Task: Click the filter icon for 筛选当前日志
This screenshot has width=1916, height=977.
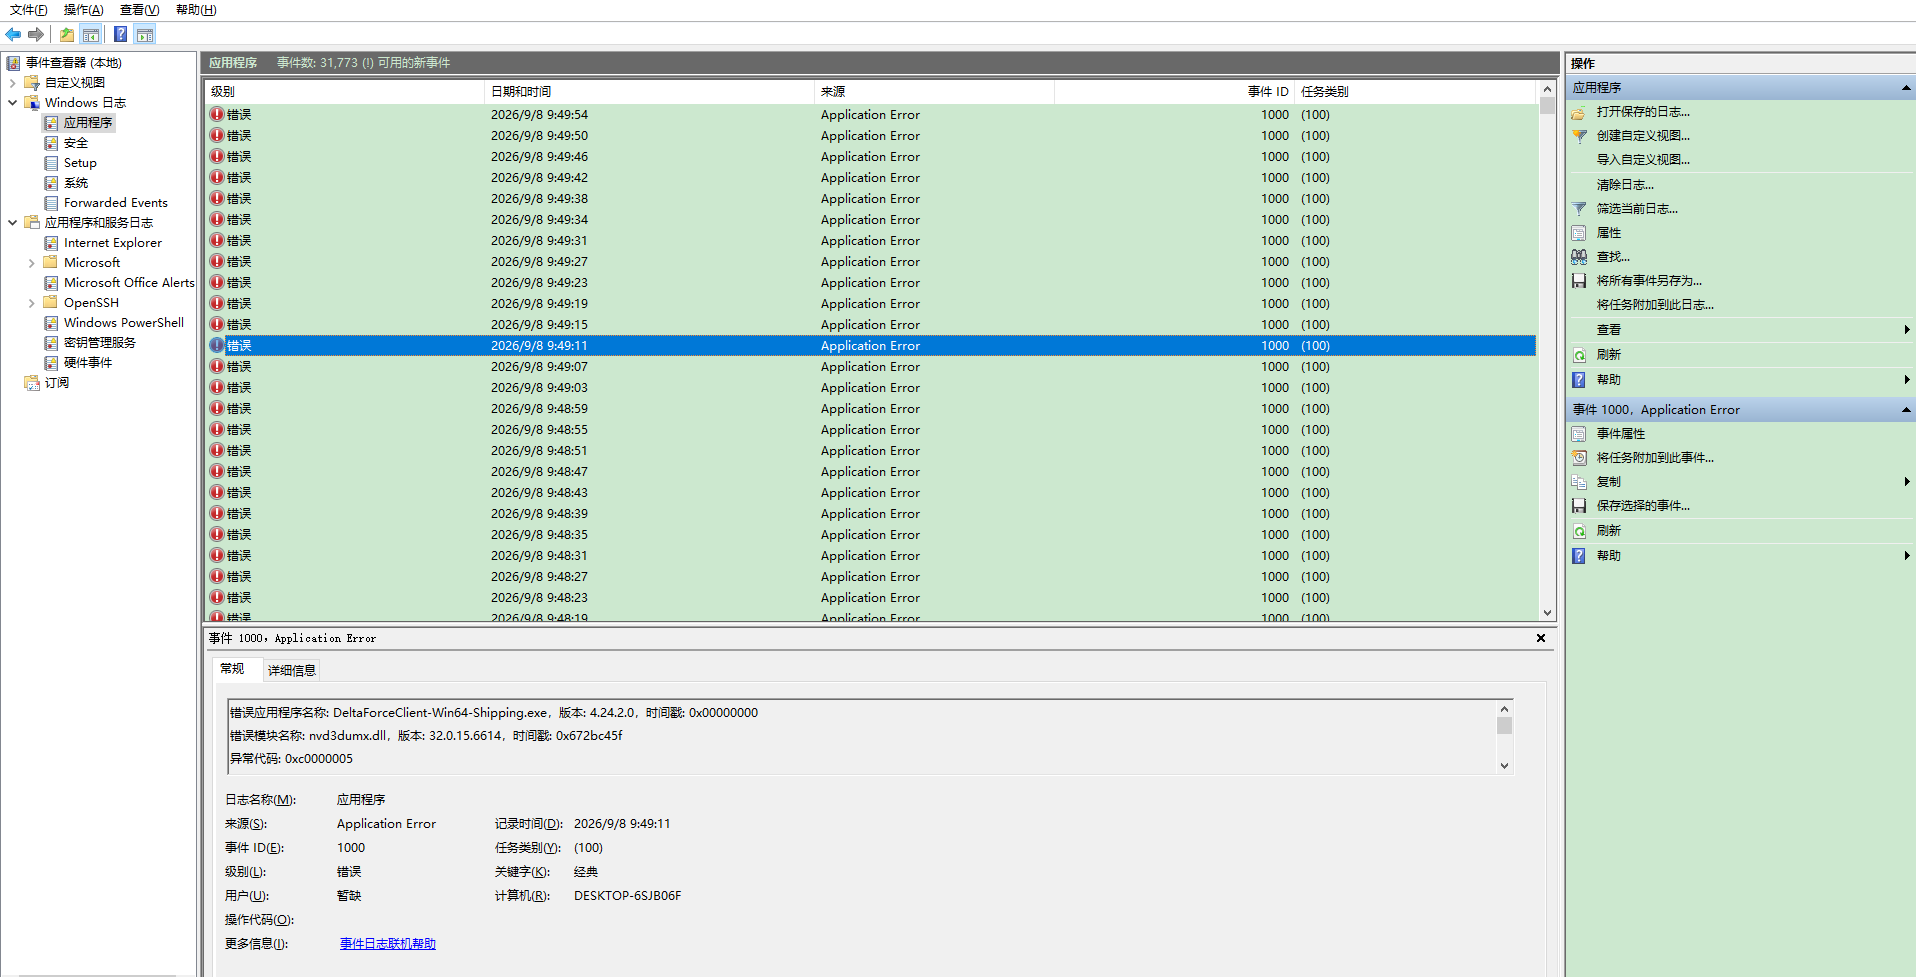Action: click(x=1579, y=209)
